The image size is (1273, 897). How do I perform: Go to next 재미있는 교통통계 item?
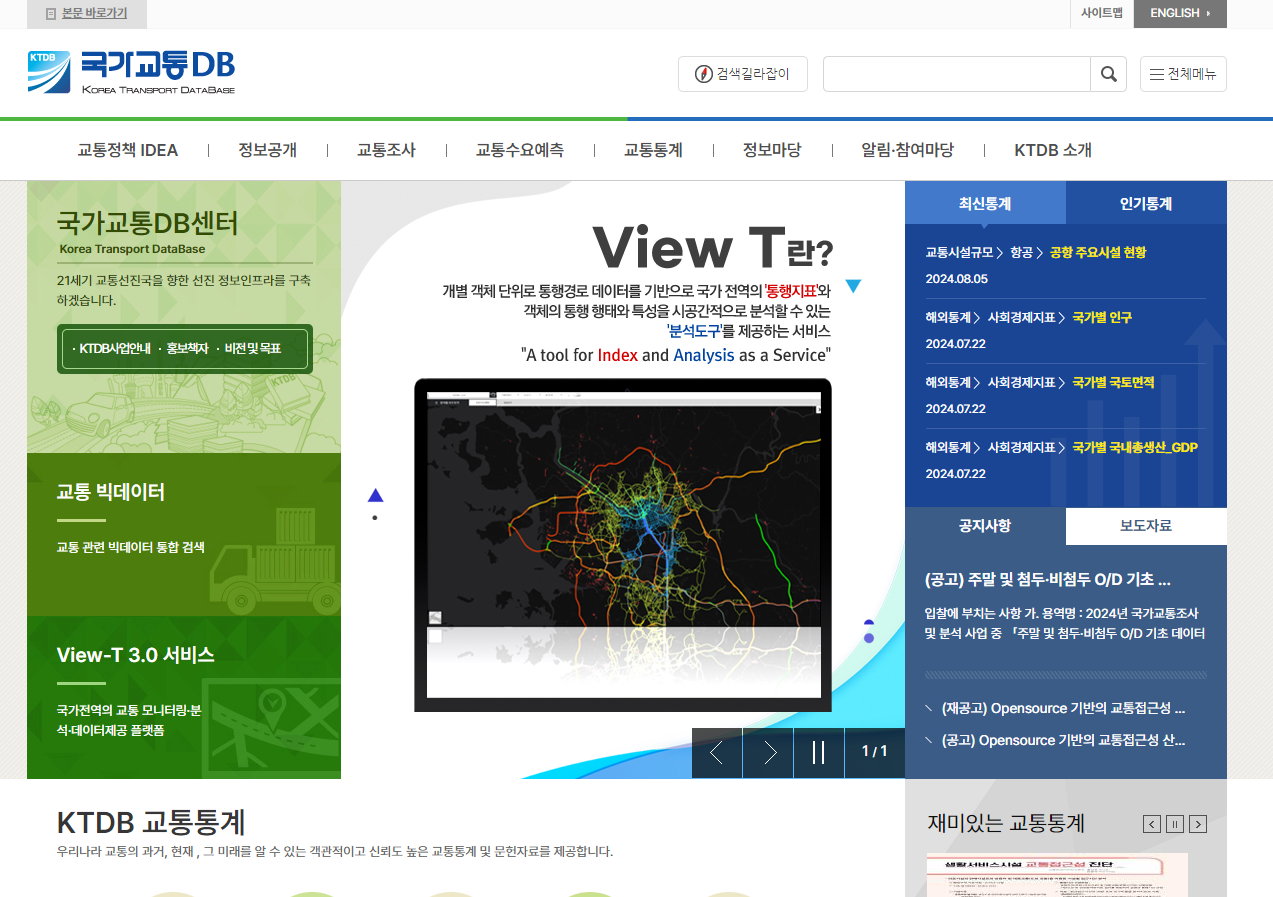(1198, 824)
